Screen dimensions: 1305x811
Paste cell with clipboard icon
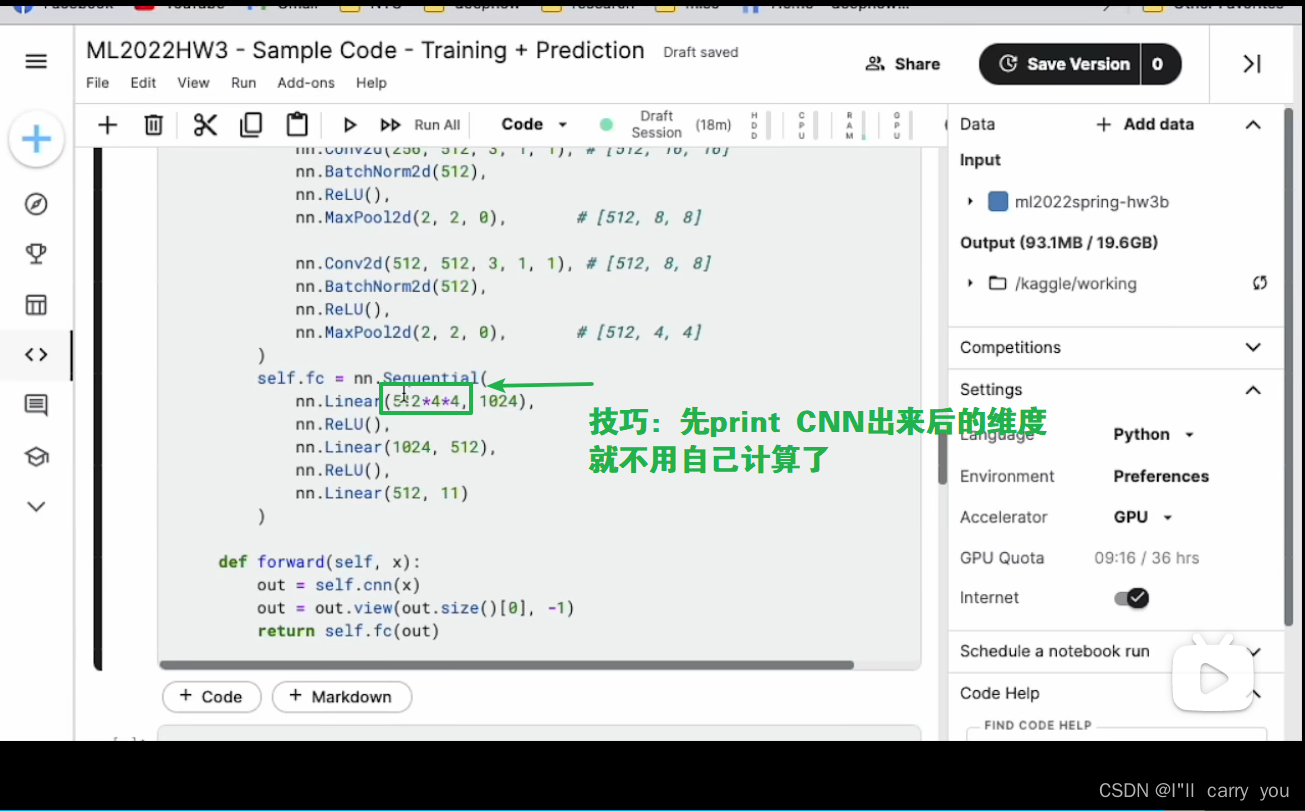pos(297,124)
